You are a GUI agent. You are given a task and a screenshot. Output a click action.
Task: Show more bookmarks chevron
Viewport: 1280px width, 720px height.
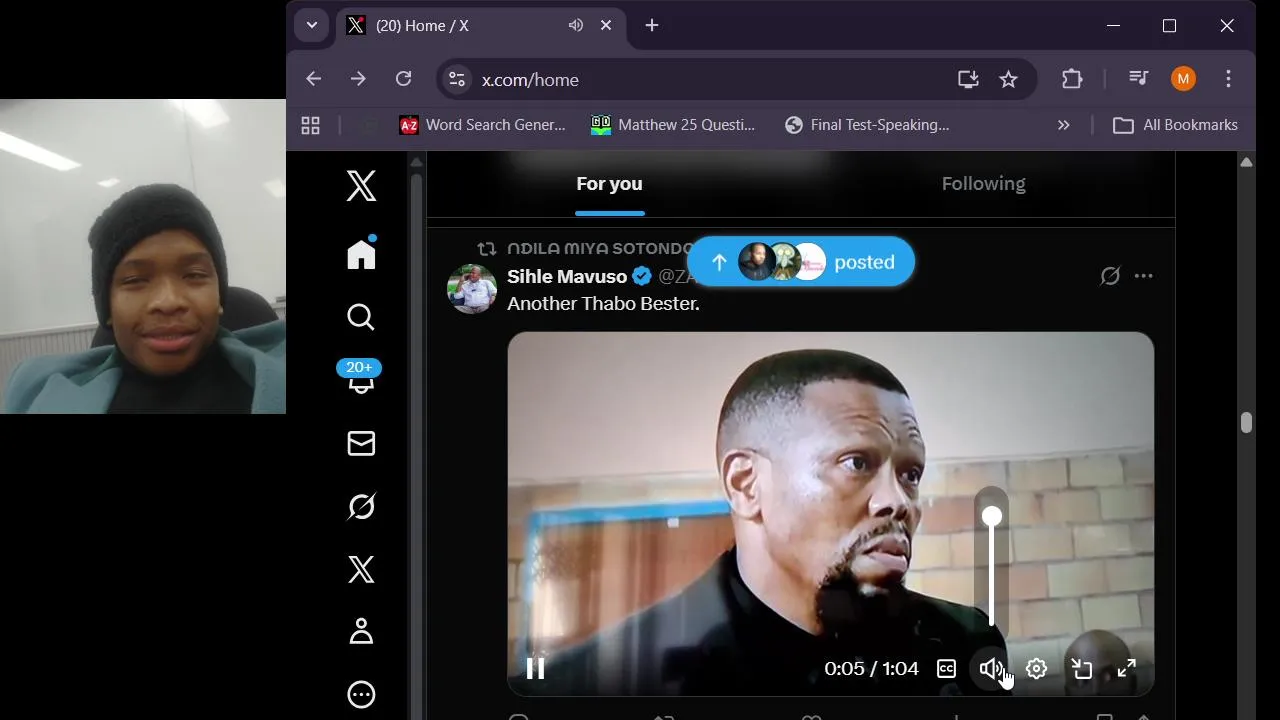[x=1063, y=125]
